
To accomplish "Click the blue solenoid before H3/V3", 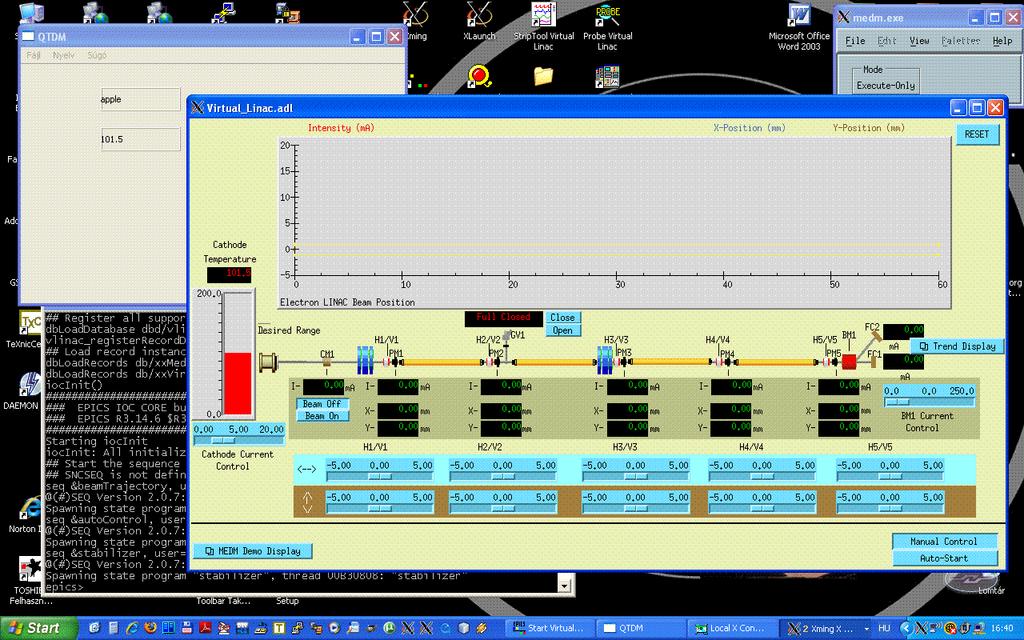I will coord(605,360).
